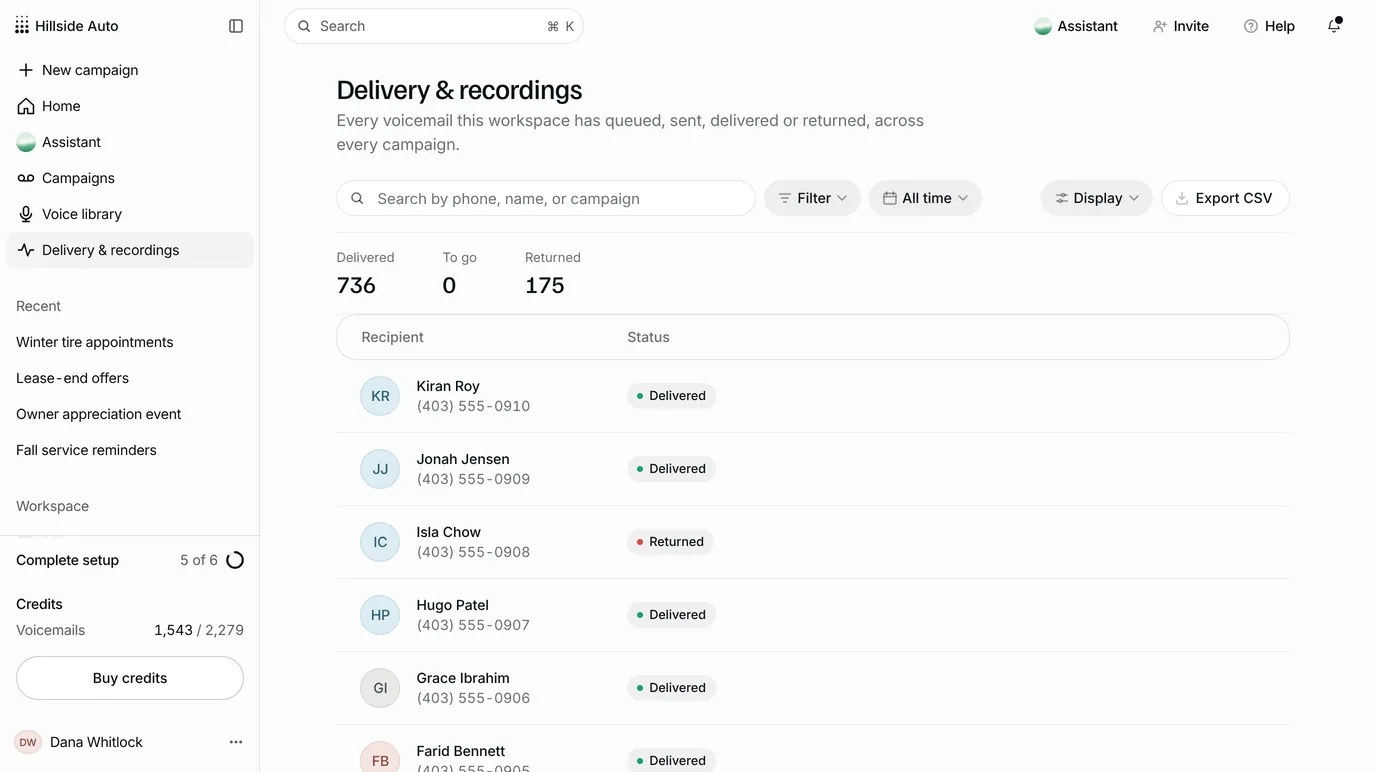
Task: Click Kiran Roy's KR avatar
Action: pyautogui.click(x=380, y=396)
